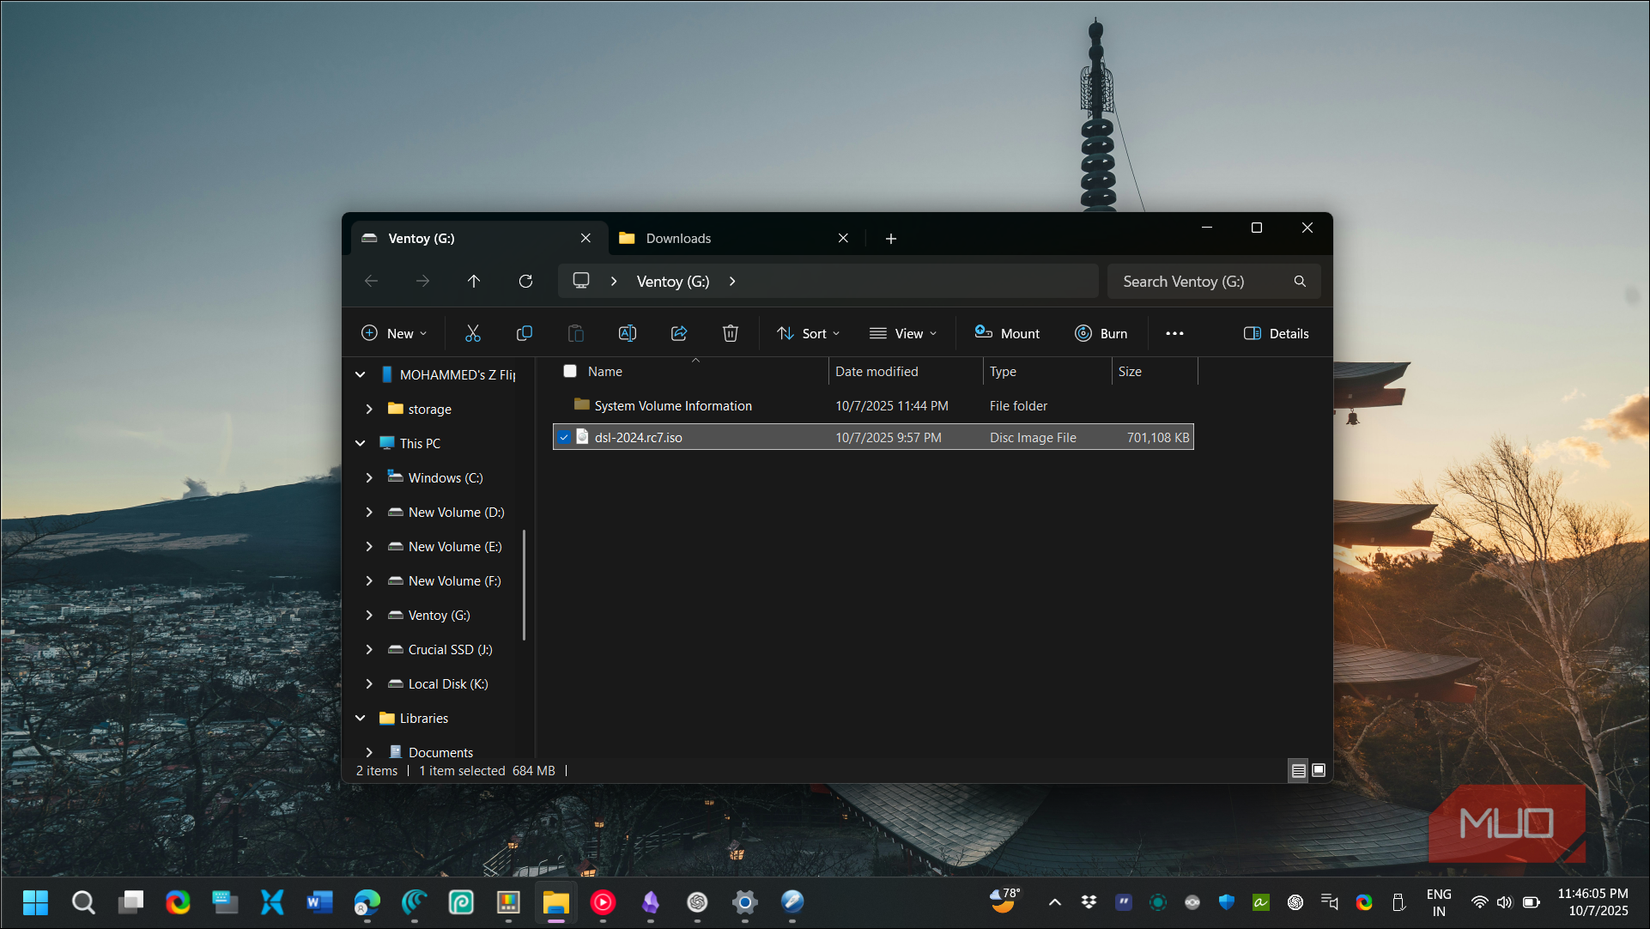Click the 78° weather widget

[x=1005, y=900]
